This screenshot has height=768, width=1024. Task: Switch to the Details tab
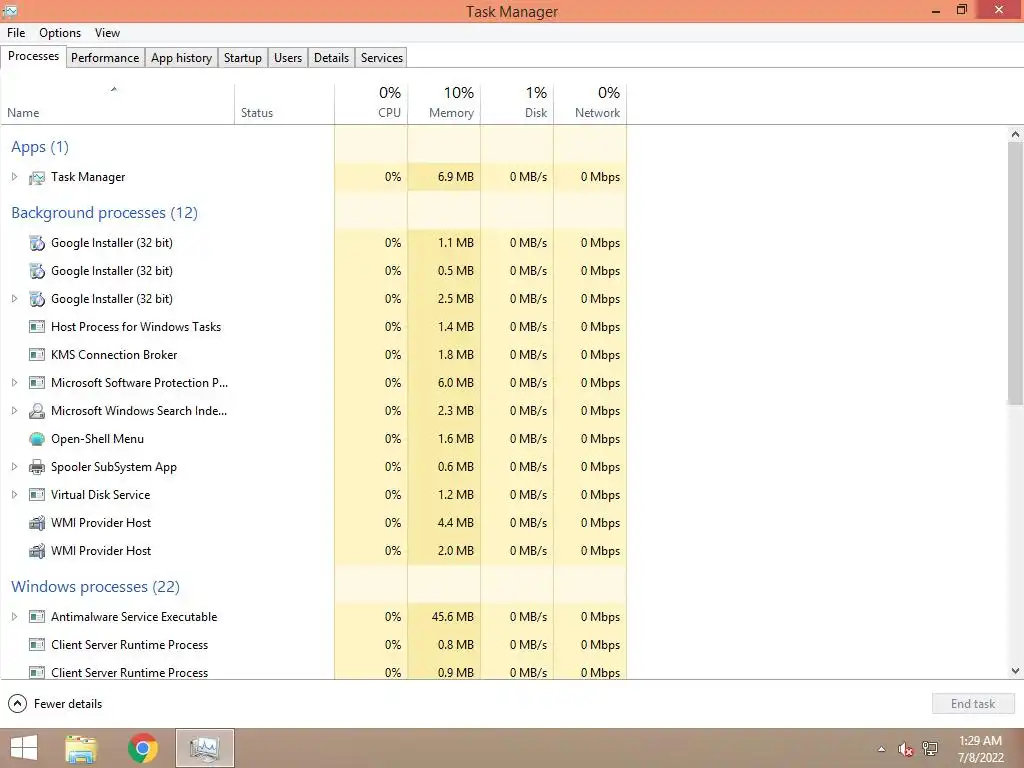pos(331,57)
